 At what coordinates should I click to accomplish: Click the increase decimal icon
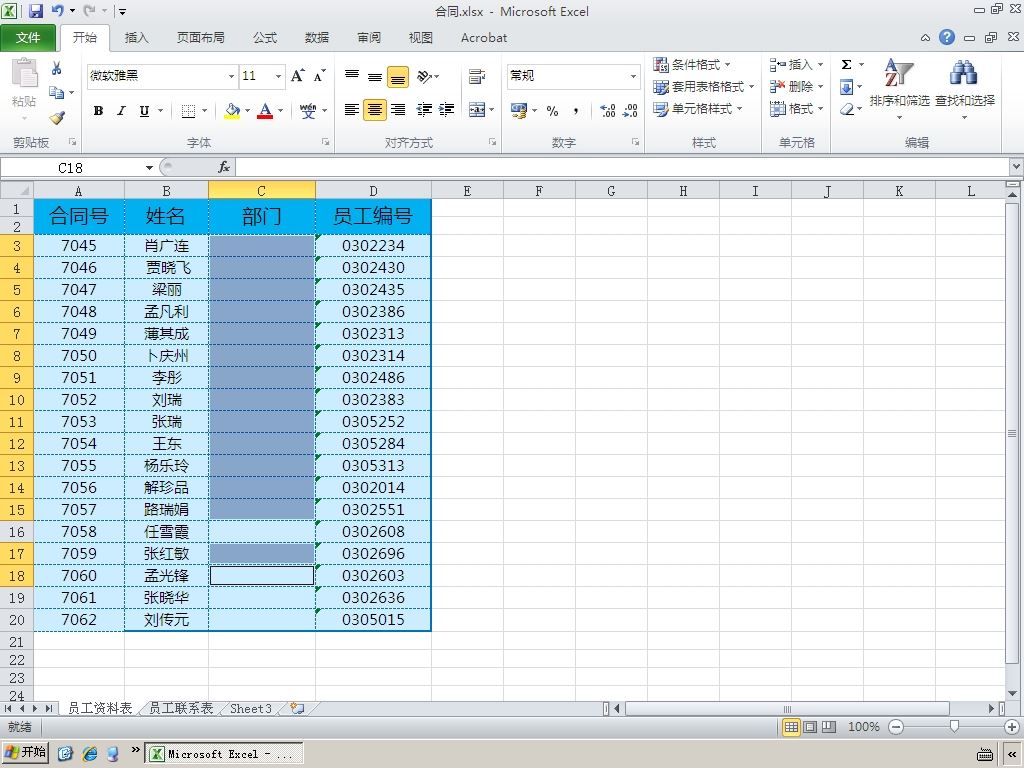[607, 110]
